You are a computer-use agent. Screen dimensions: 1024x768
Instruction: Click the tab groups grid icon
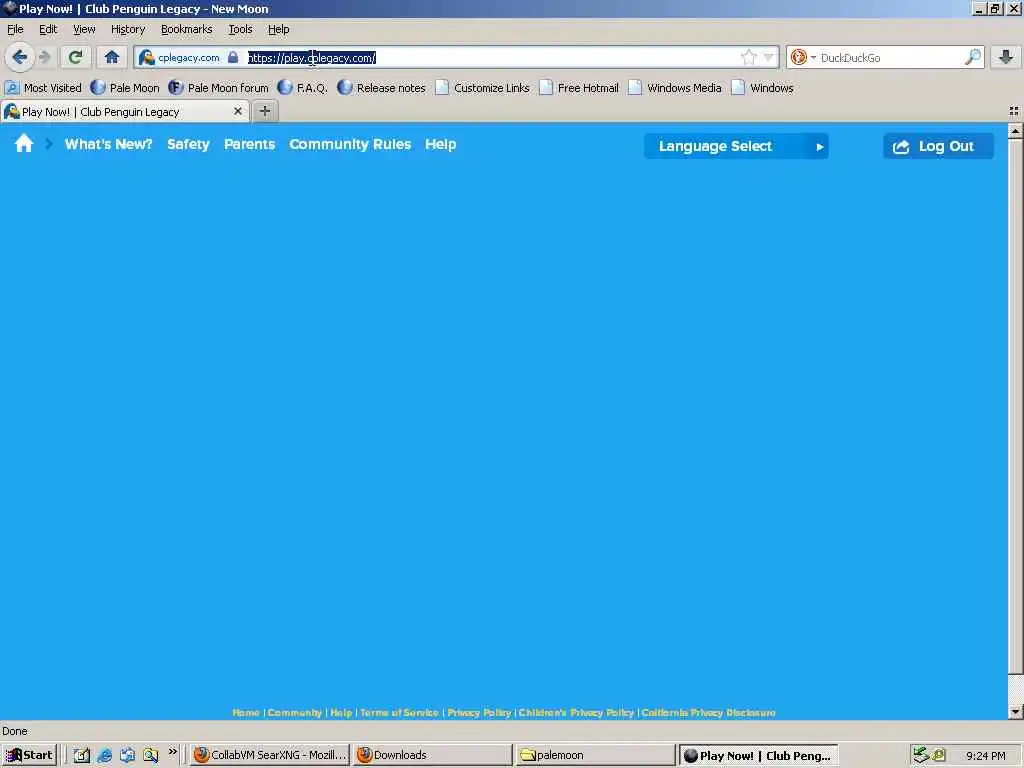(x=1014, y=112)
